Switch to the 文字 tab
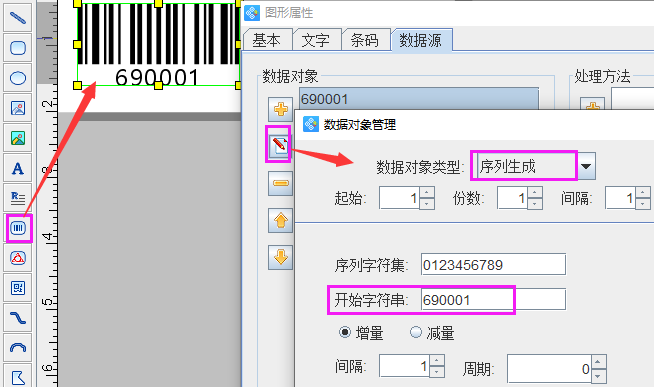Screen dimensions: 654x387 tap(316, 40)
